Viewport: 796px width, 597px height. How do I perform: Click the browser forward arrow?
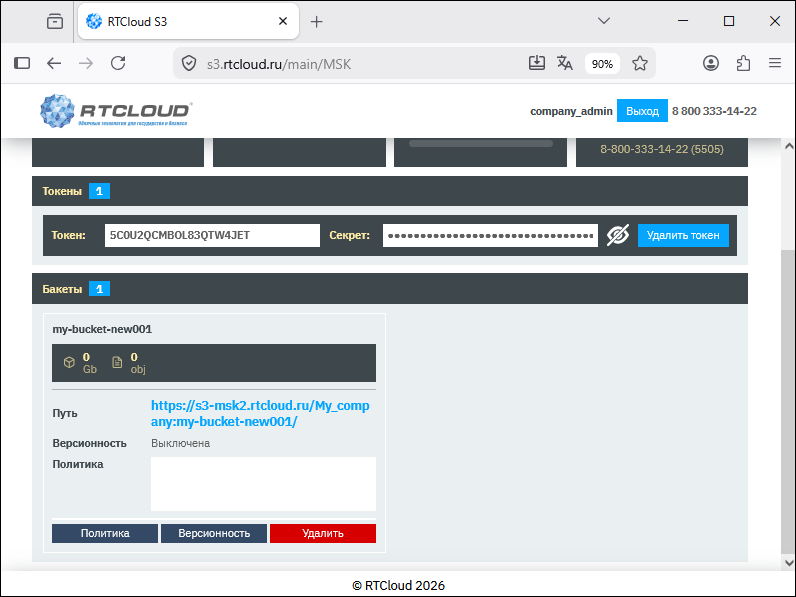(x=86, y=63)
